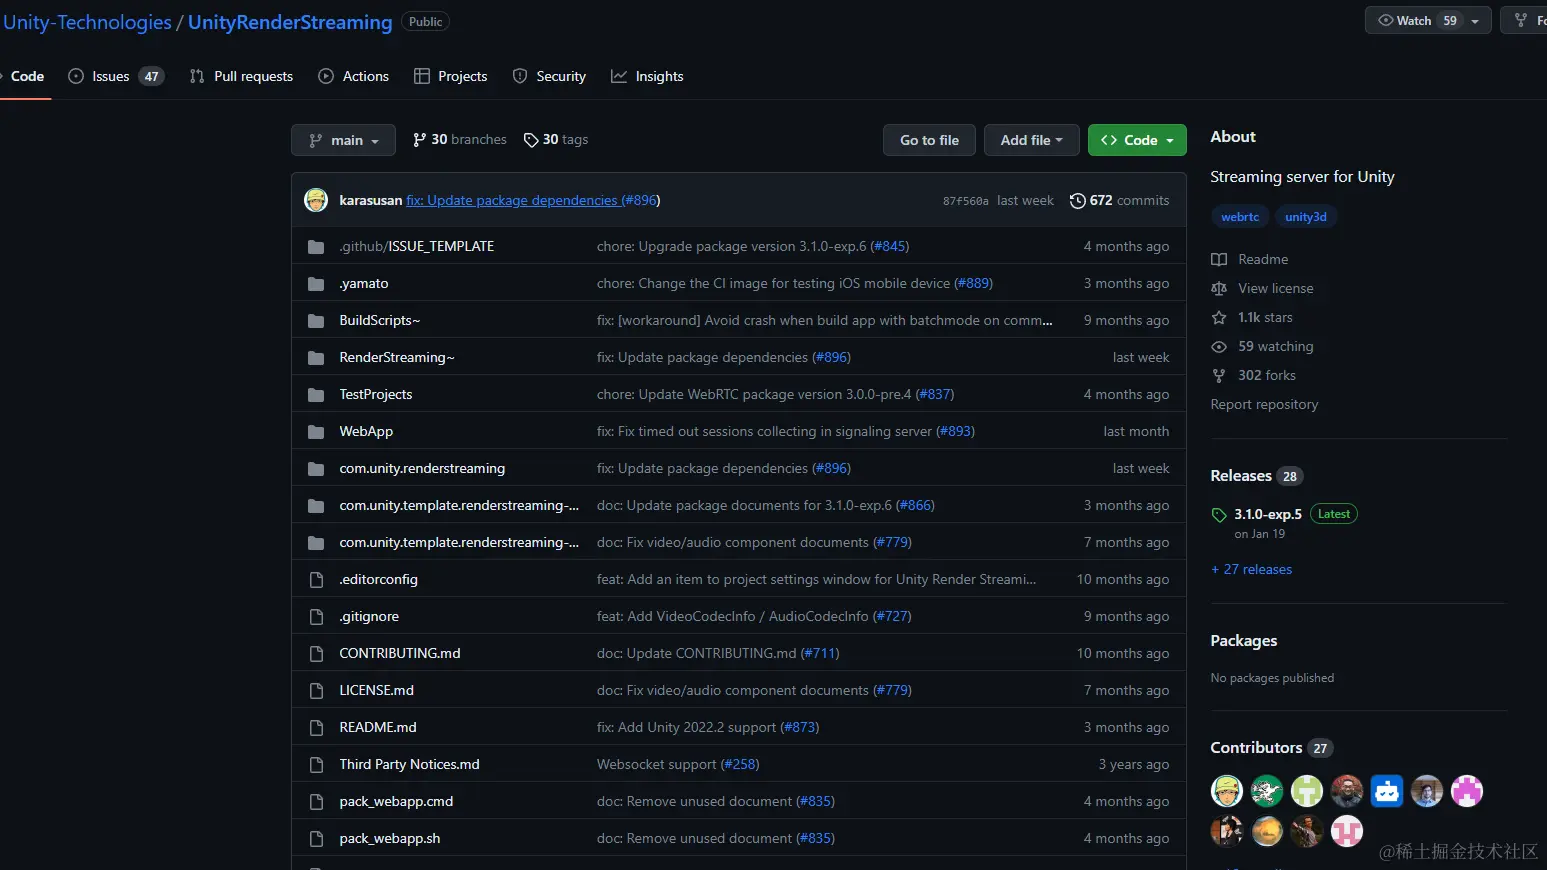Open the Releases heading link
This screenshot has height=870, width=1547.
(1241, 476)
